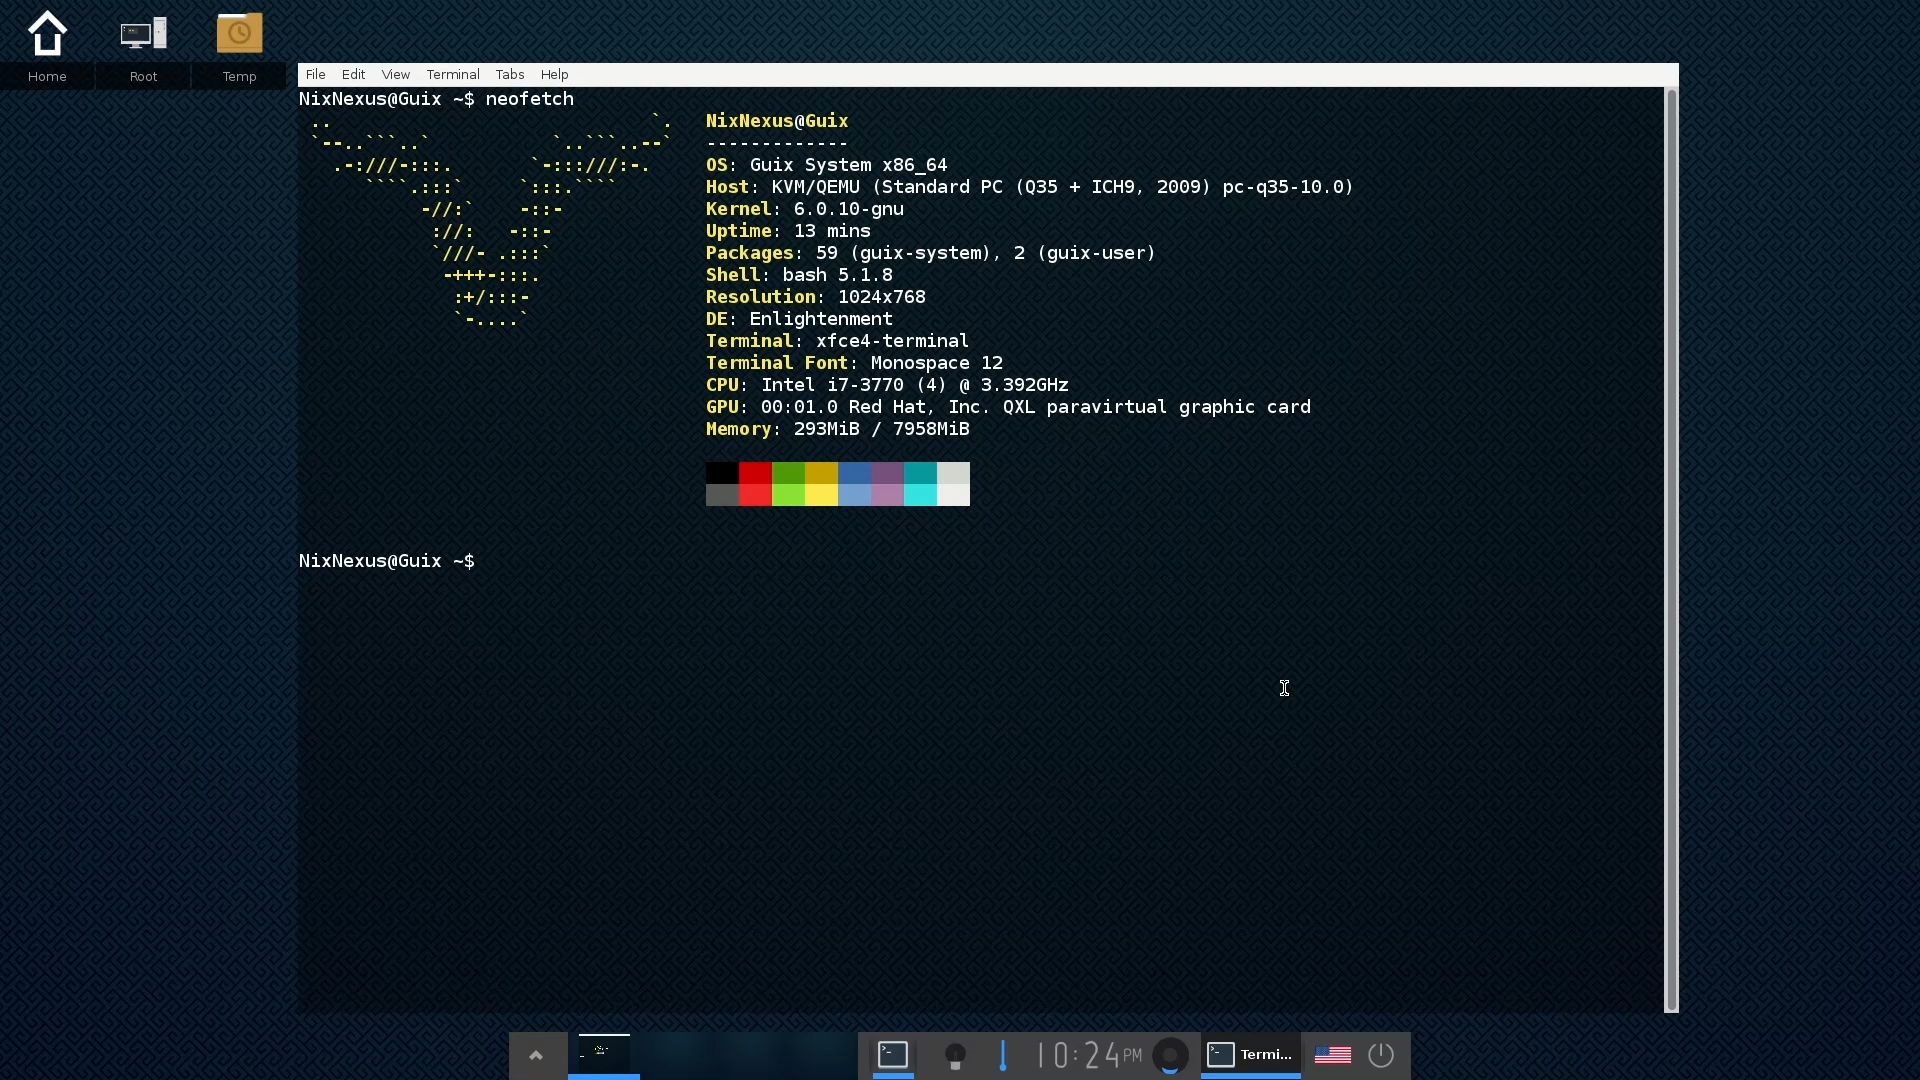Select first virtual desktop in pager

[x=604, y=1053]
